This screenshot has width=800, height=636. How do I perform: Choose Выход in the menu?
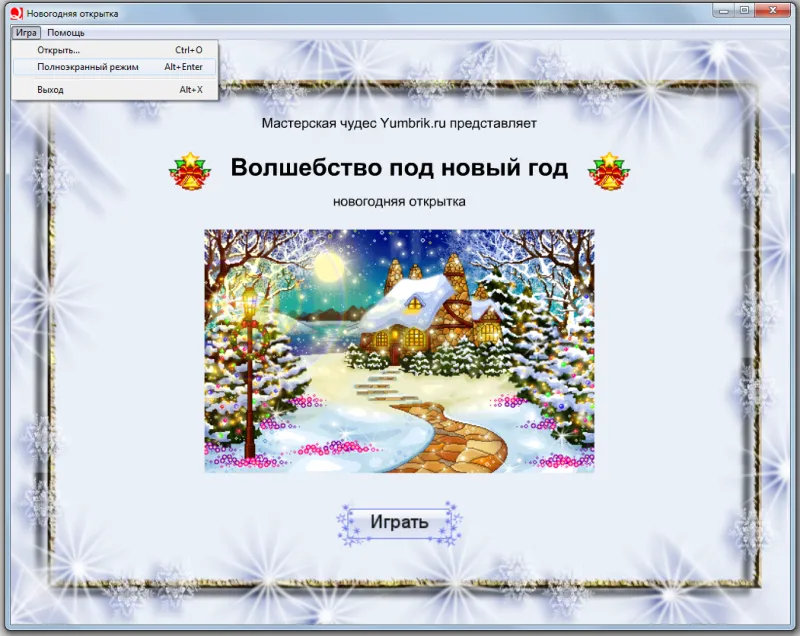(x=115, y=90)
